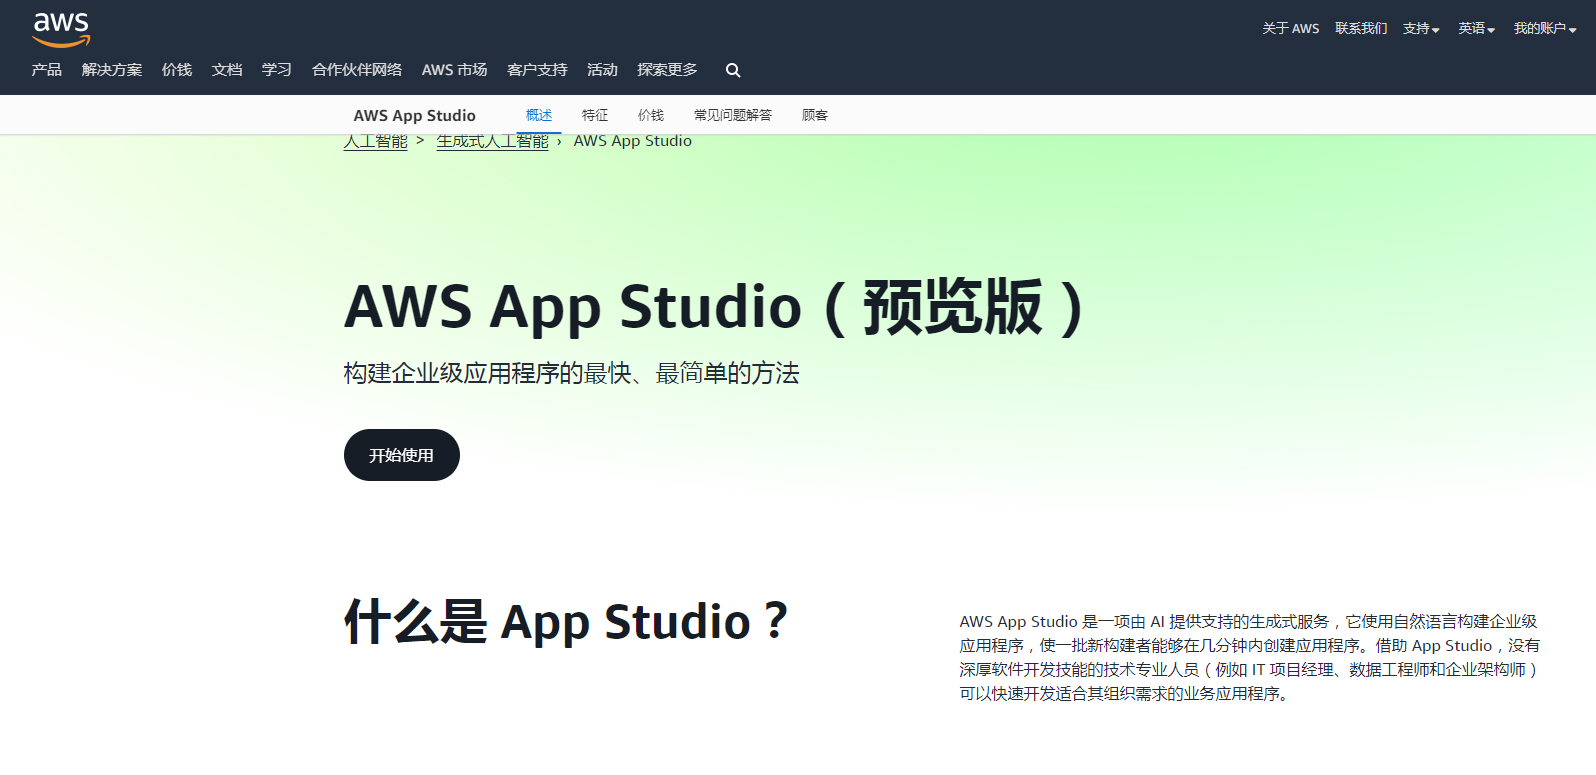Open 合作伙伴网络 menu
The width and height of the screenshot is (1596, 775).
pos(357,70)
